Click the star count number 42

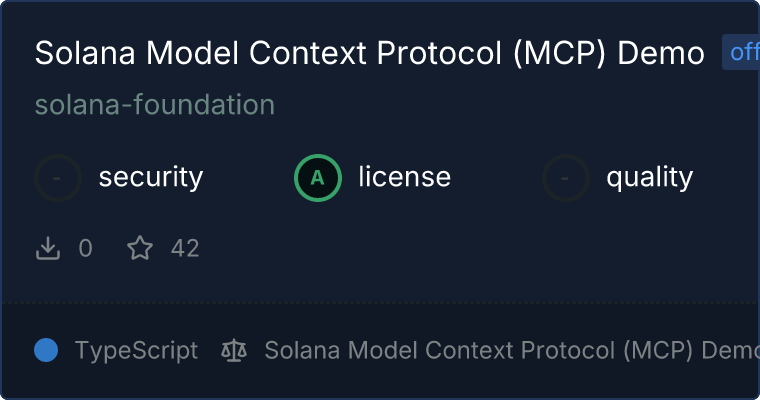point(185,248)
